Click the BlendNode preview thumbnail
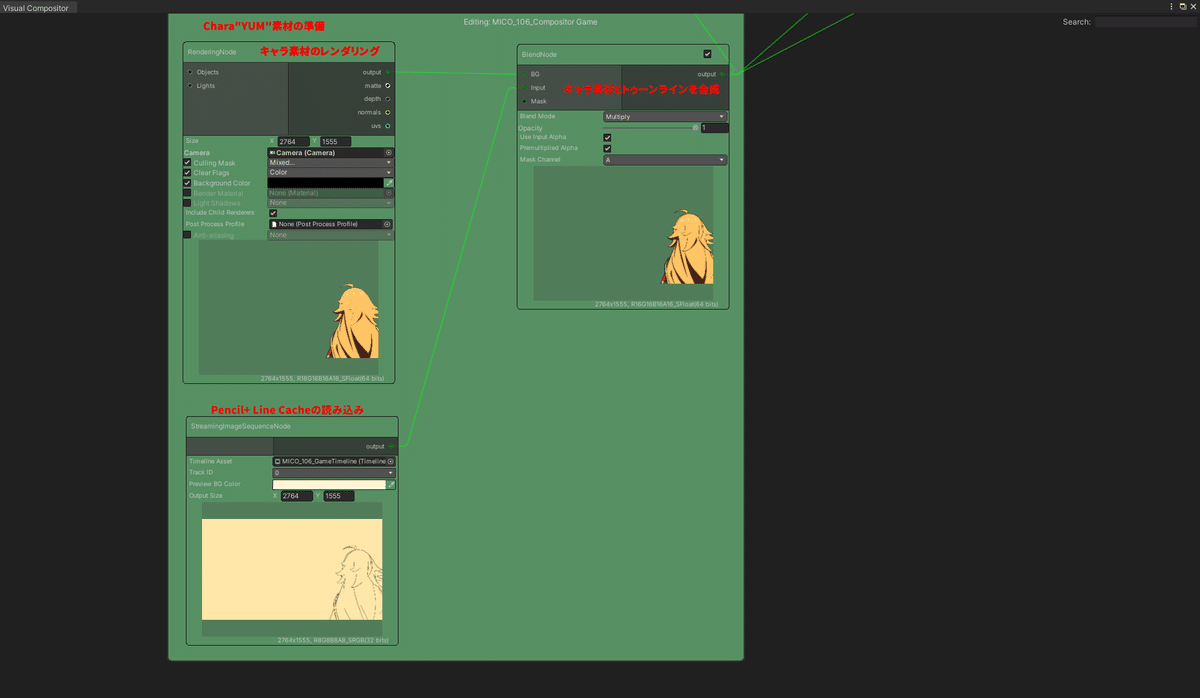 tap(623, 232)
